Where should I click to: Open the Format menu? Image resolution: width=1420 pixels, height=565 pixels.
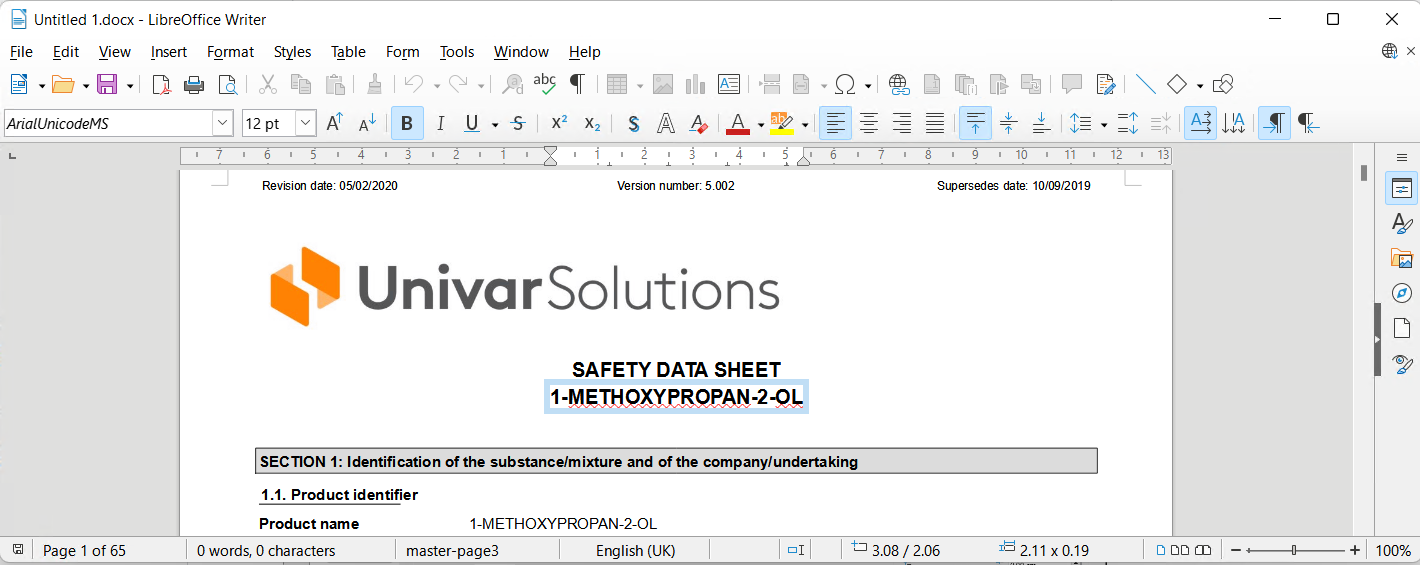(x=230, y=52)
